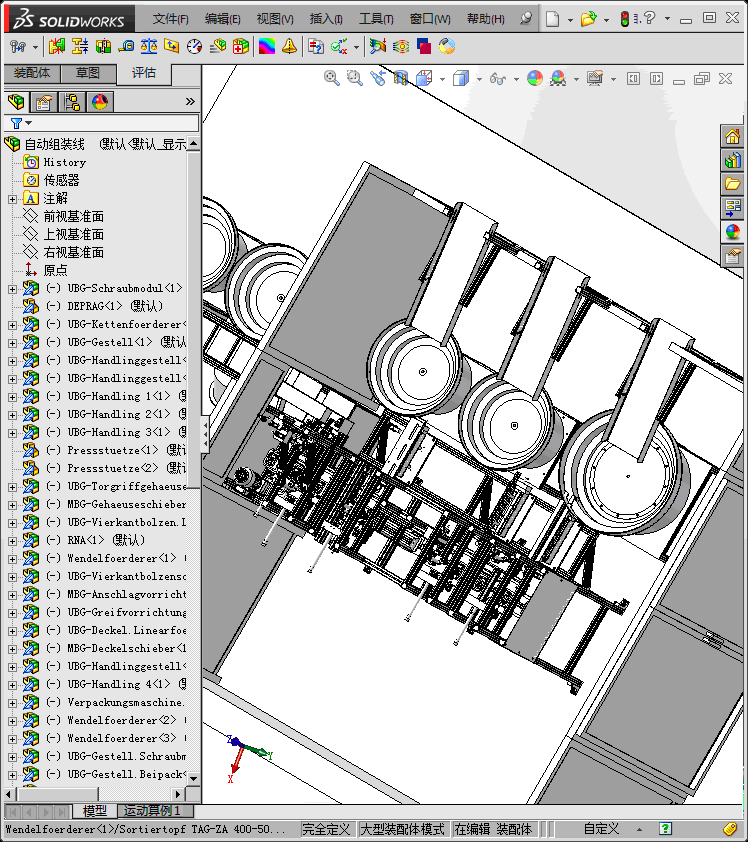Click the tree filter funnel icon

(17, 124)
